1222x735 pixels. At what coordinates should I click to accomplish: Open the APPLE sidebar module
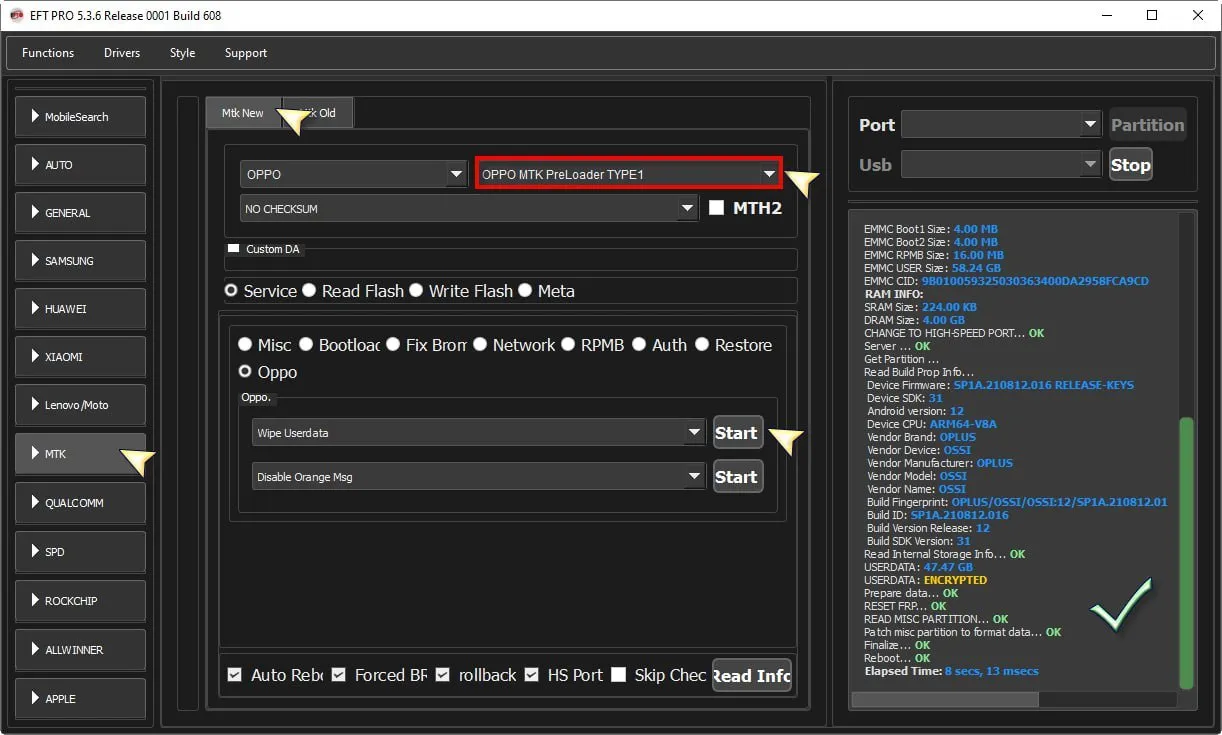[80, 698]
